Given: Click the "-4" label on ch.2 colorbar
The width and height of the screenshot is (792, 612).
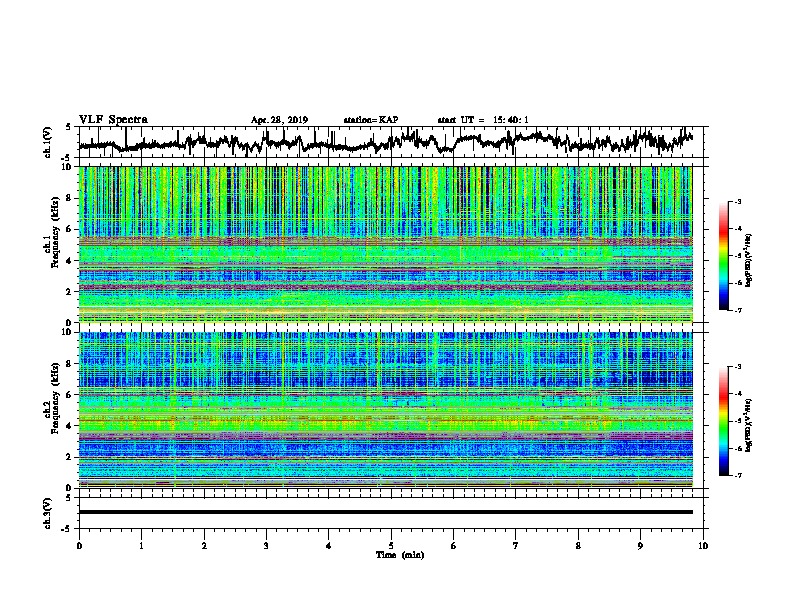Looking at the screenshot, I should 737,394.
